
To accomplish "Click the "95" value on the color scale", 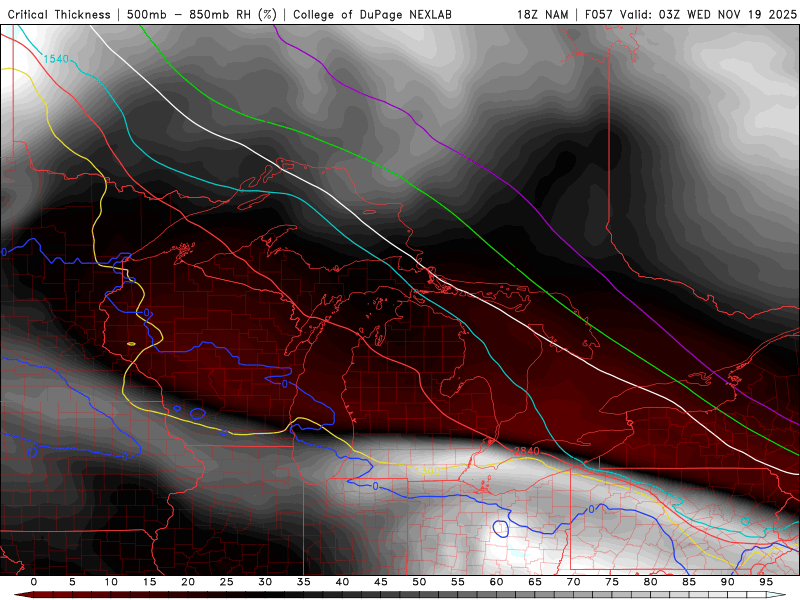I will [x=766, y=582].
